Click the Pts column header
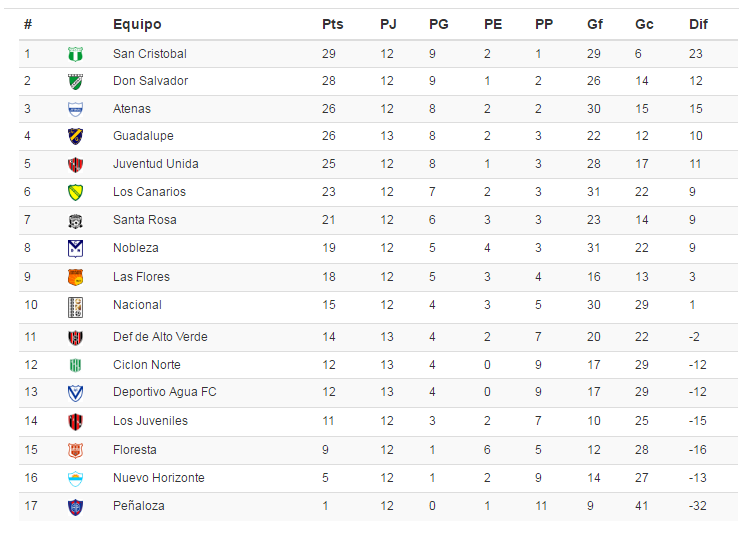 tap(333, 24)
